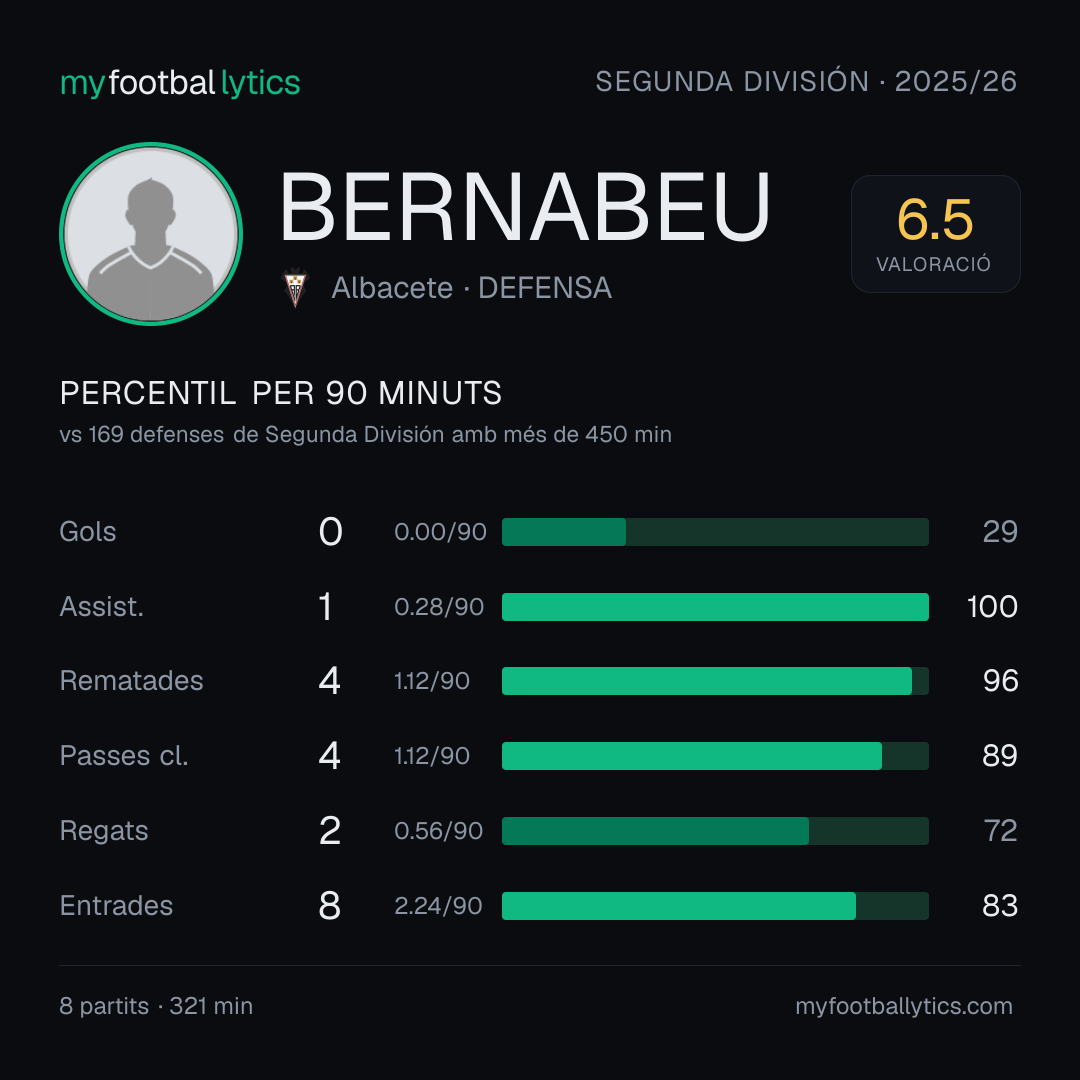The height and width of the screenshot is (1080, 1080).
Task: Click the Assist. percentile bar
Action: (715, 607)
